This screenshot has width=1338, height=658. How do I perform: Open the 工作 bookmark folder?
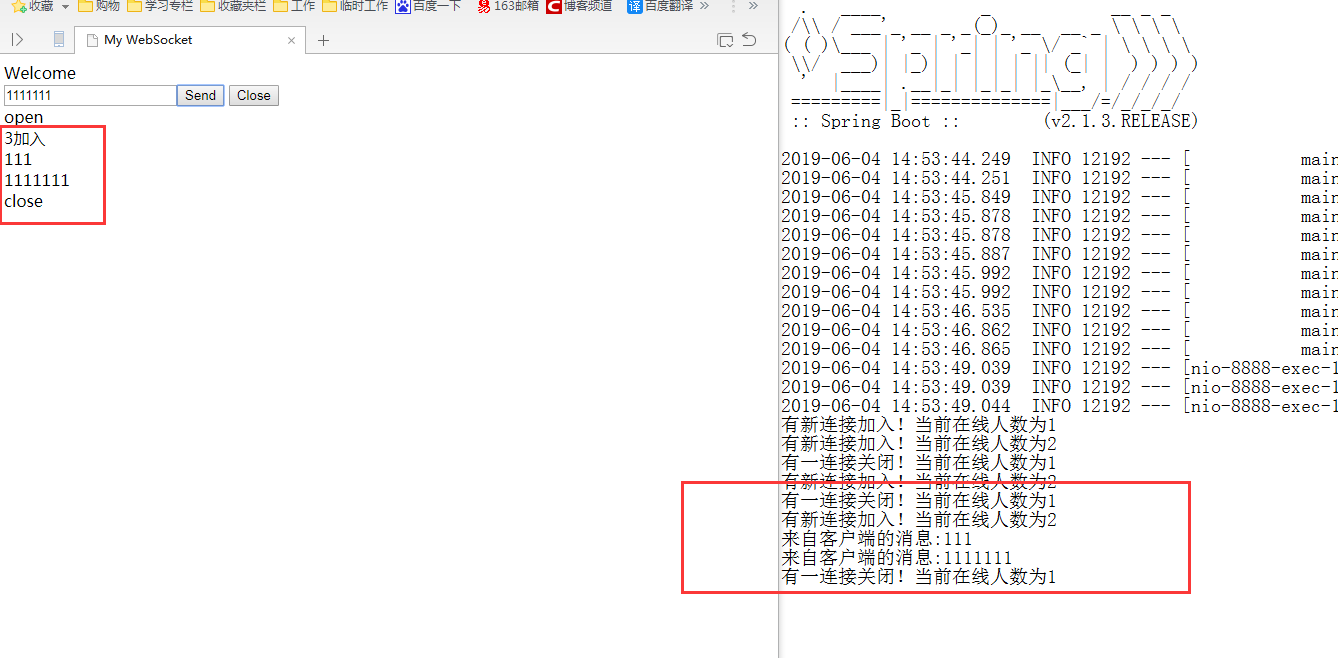coord(294,6)
